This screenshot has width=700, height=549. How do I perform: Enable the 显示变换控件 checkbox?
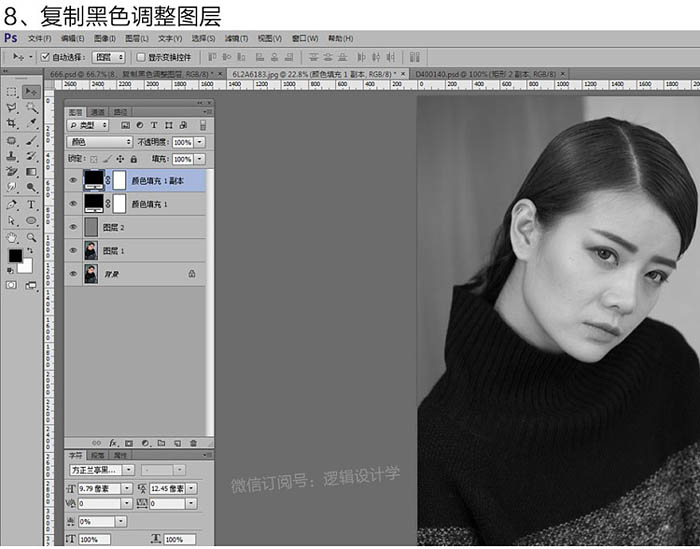coord(141,57)
